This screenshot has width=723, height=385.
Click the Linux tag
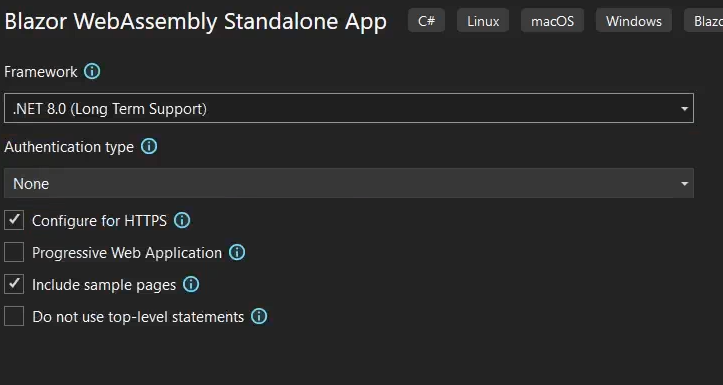click(483, 21)
